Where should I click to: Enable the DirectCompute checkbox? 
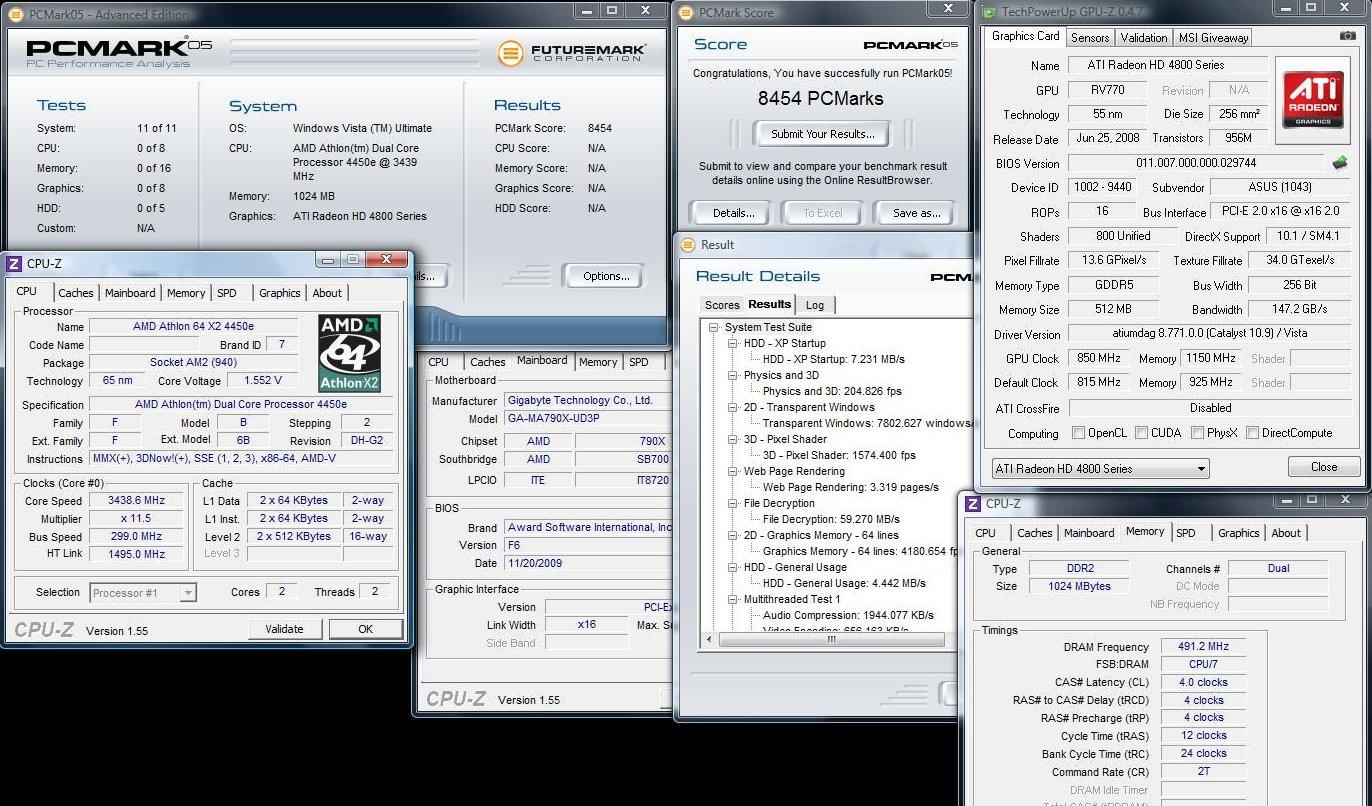[1250, 433]
